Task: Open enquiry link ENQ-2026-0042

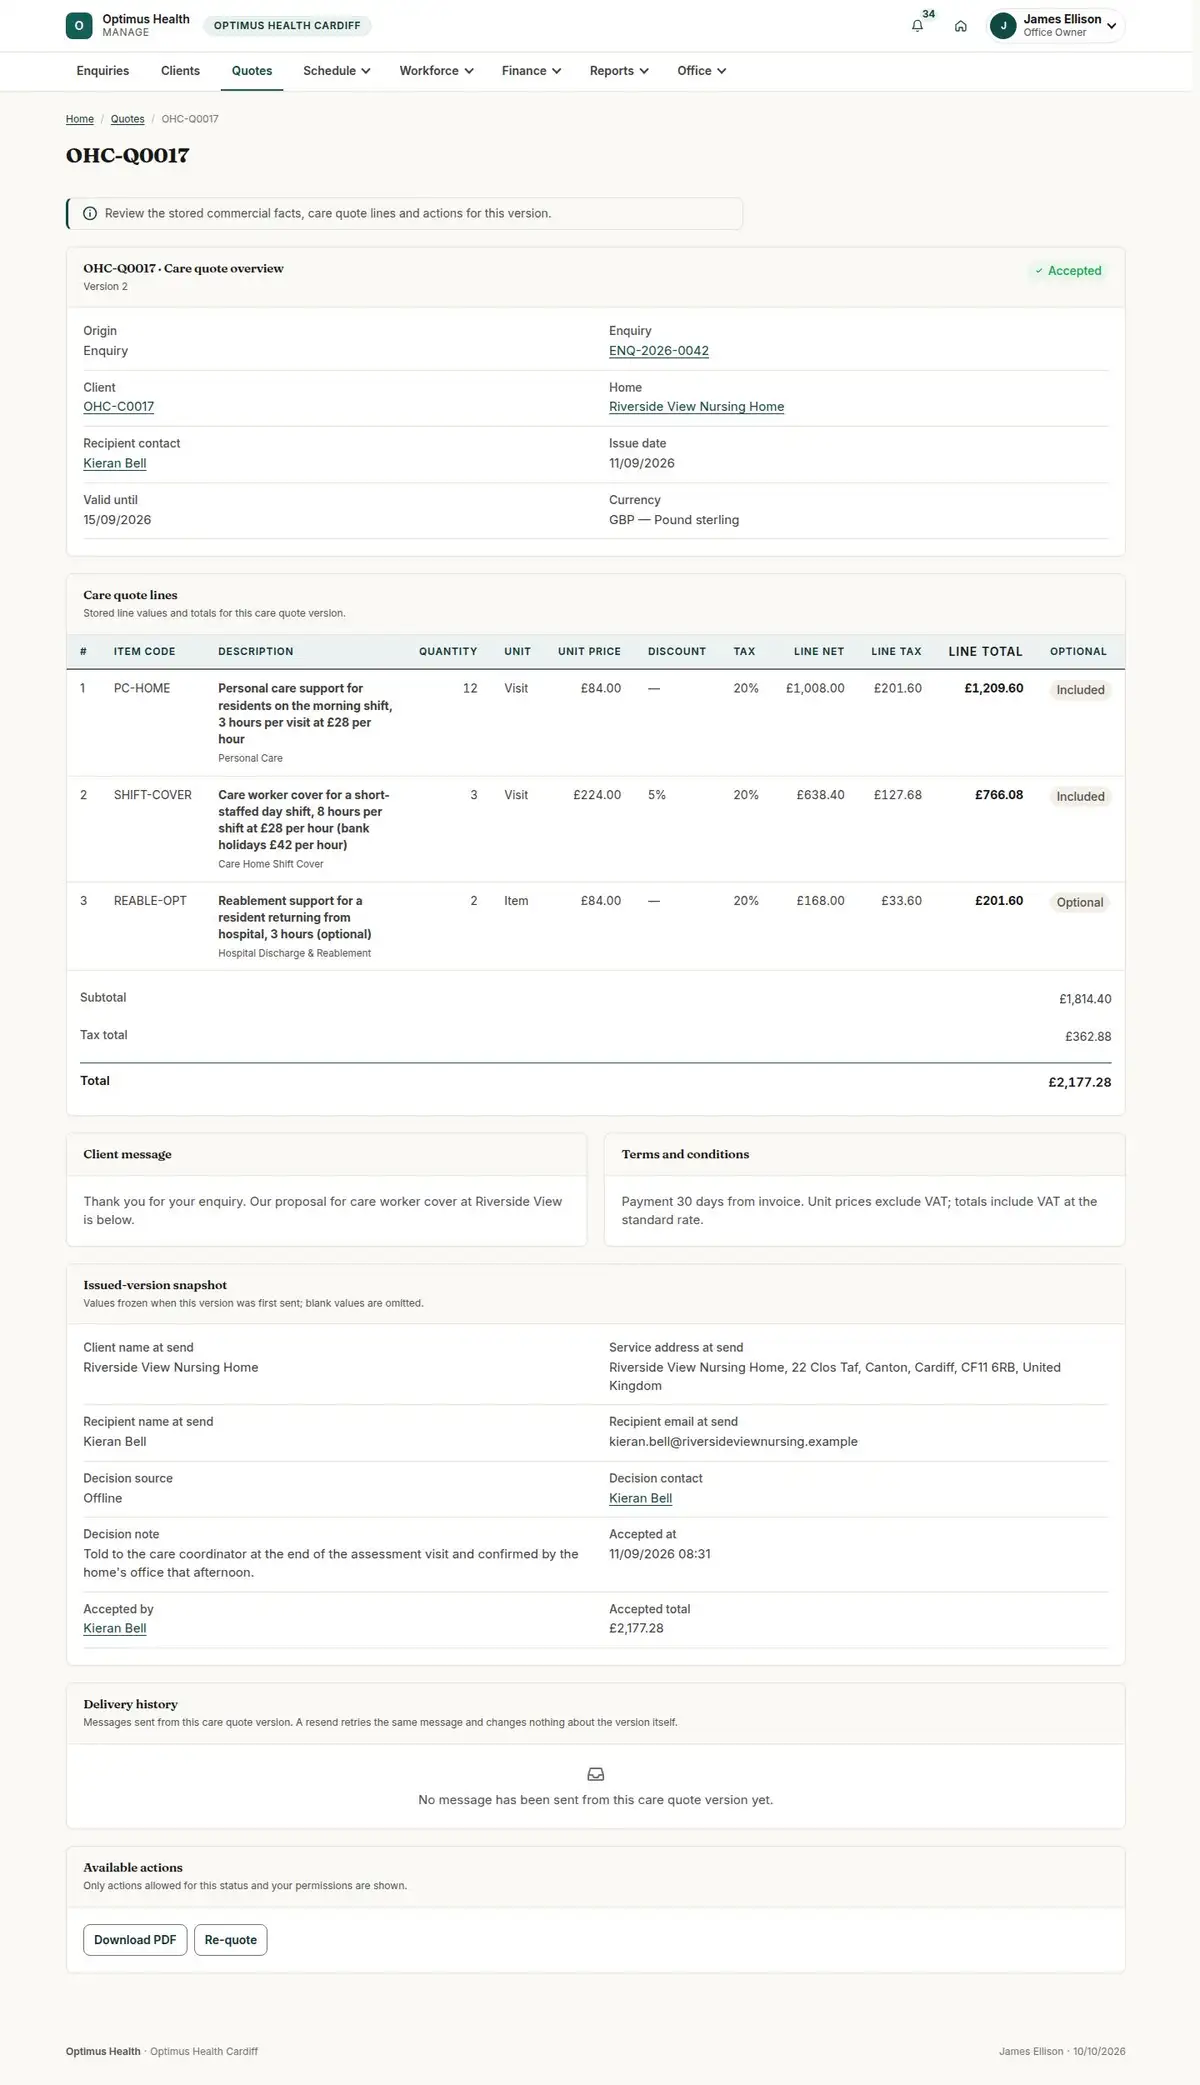Action: coord(659,351)
